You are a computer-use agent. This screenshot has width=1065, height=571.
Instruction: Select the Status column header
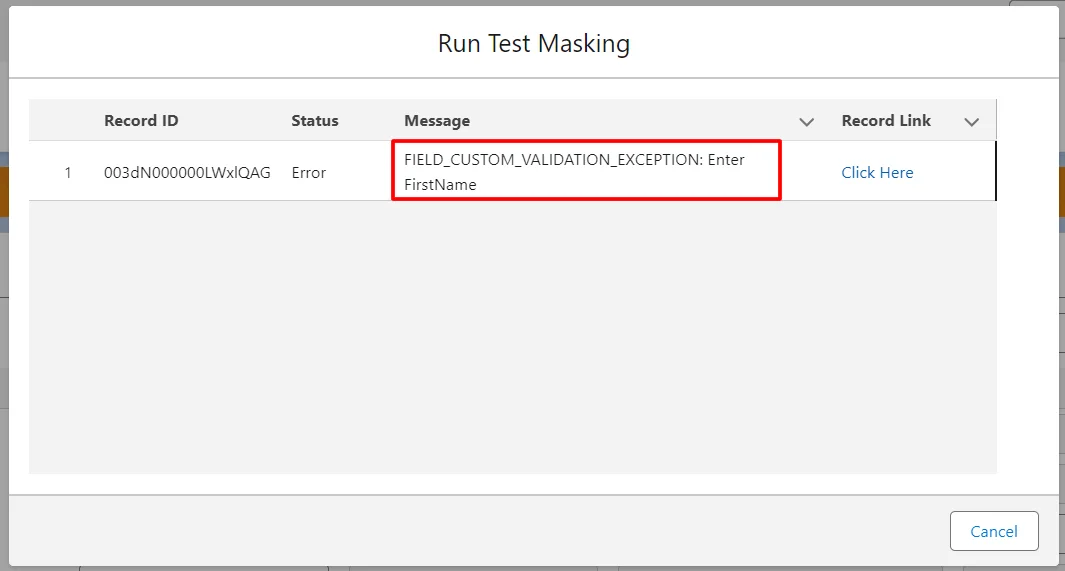click(x=315, y=121)
